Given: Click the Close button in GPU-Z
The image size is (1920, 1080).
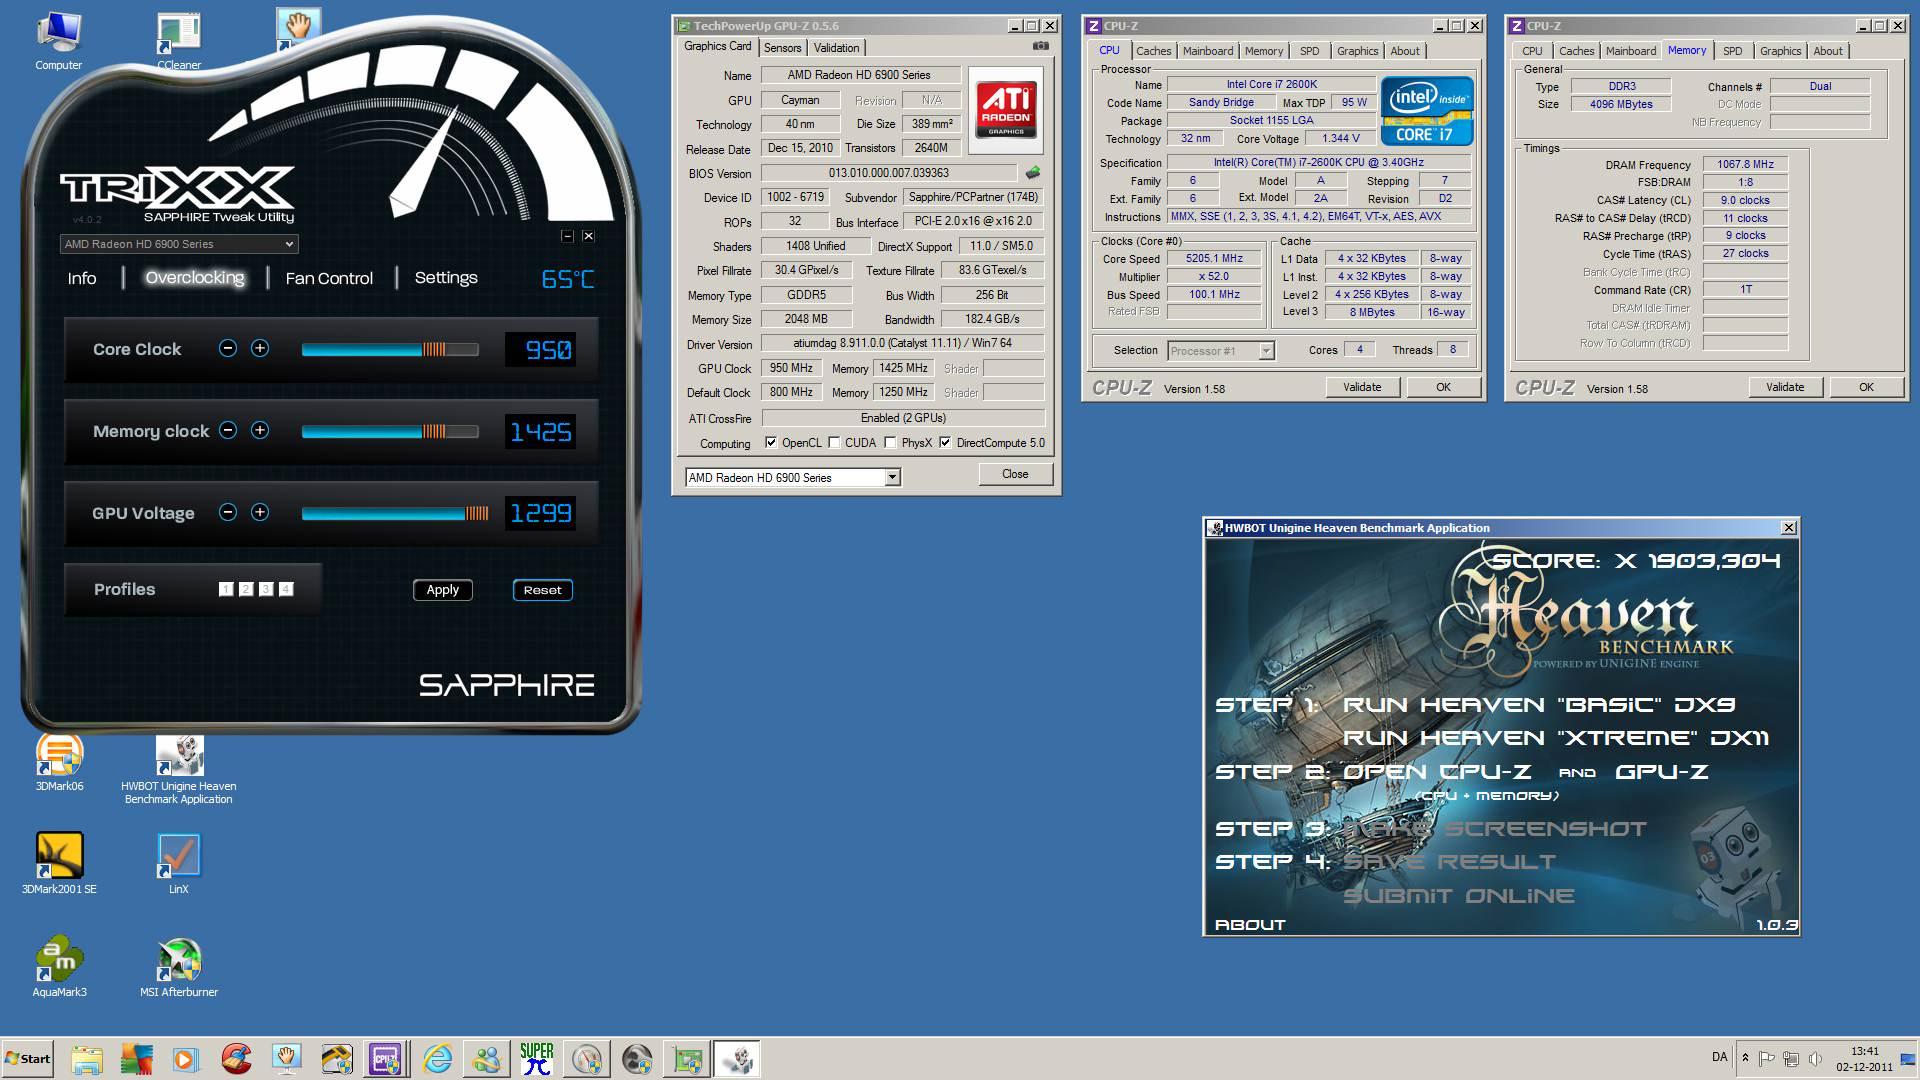Looking at the screenshot, I should 1015,474.
